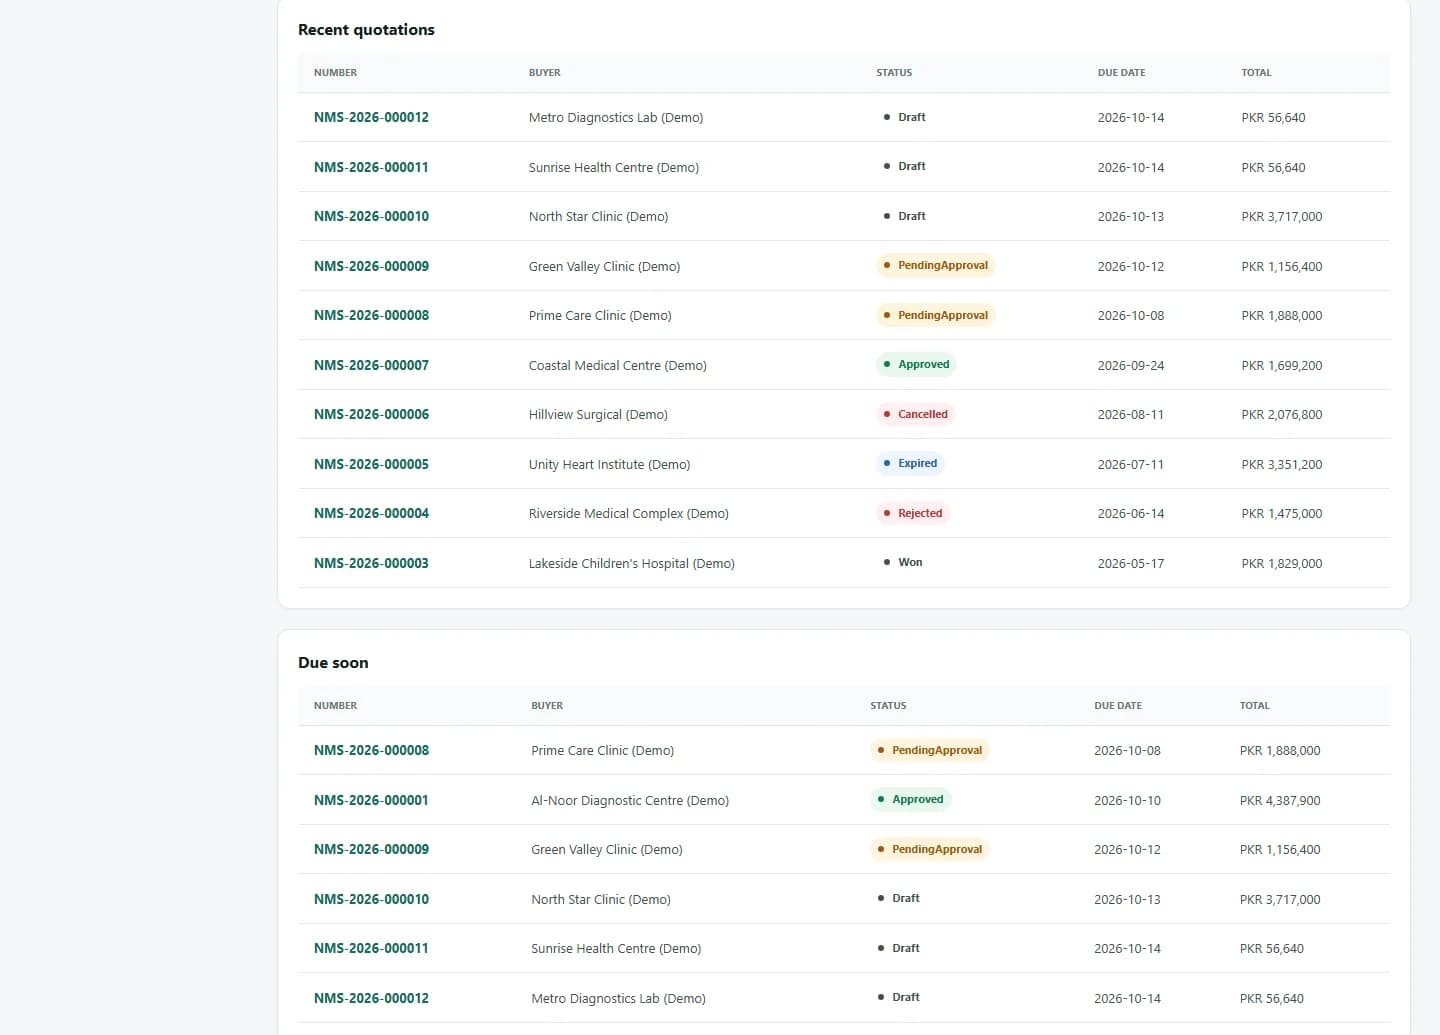Open quotation NMS-2026-000011 in Recent quotations
The height and width of the screenshot is (1035, 1440).
pyautogui.click(x=371, y=167)
